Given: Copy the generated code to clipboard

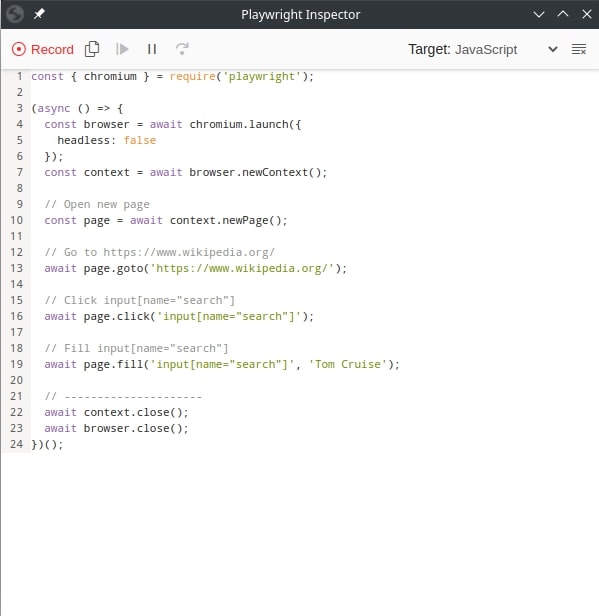Looking at the screenshot, I should [92, 49].
